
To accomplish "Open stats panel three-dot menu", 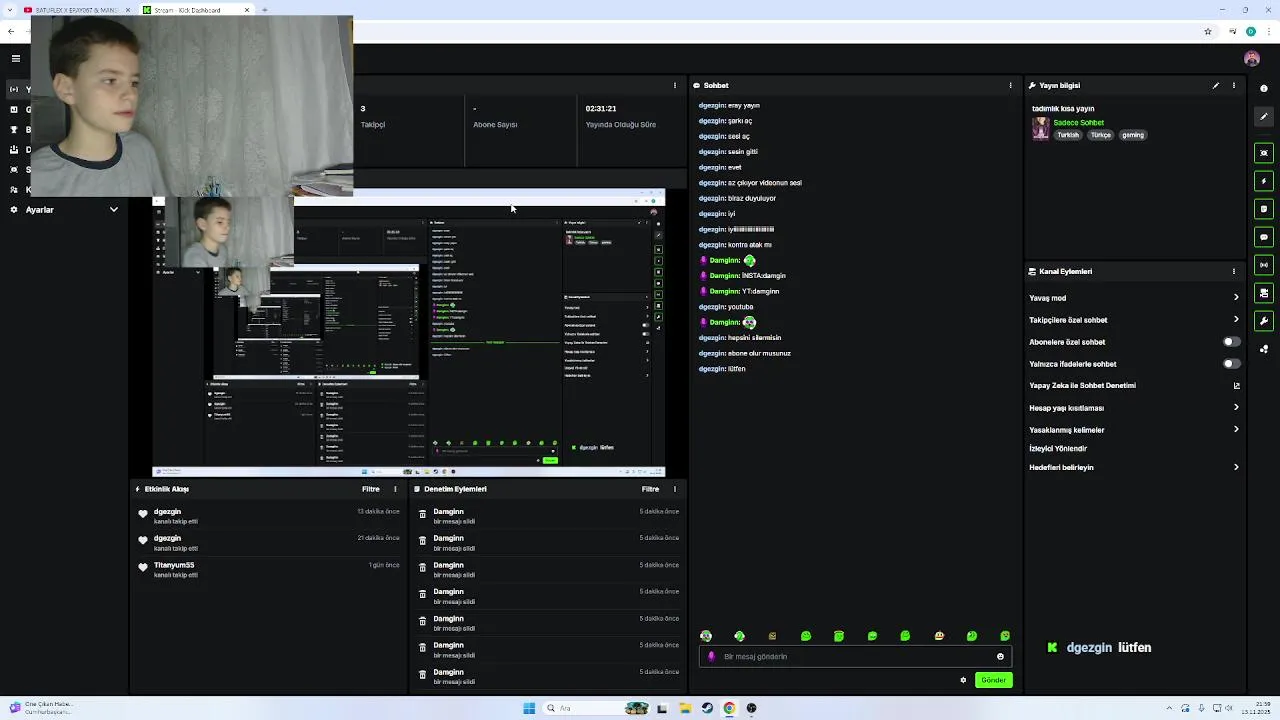I will click(674, 86).
